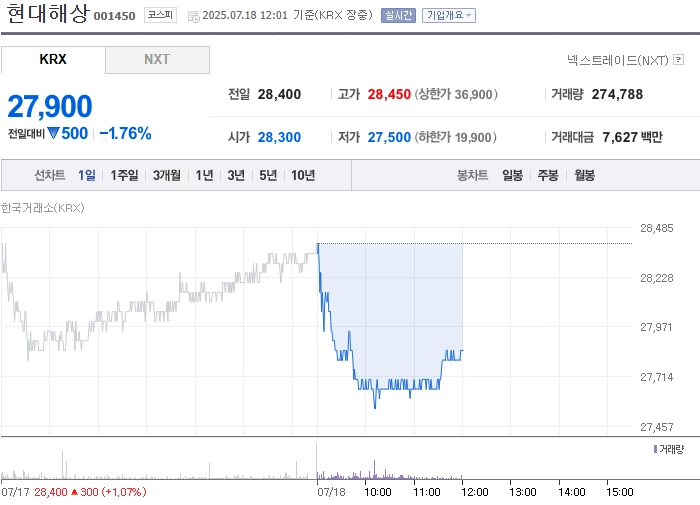Viewport: 700px width, 505px height.
Task: Select the 1일 line chart range
Action: pyautogui.click(x=87, y=175)
